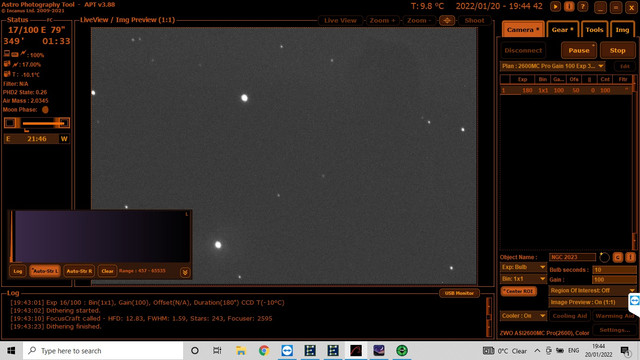This screenshot has height=360, width=640.
Task: Open camera Settings button
Action: tap(614, 330)
